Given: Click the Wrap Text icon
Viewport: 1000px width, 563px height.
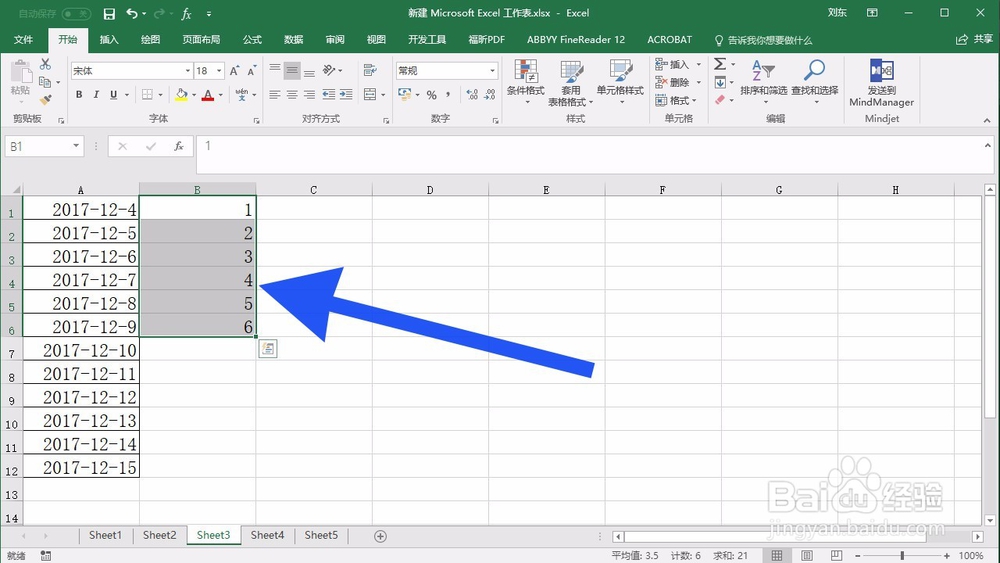Looking at the screenshot, I should (x=370, y=70).
